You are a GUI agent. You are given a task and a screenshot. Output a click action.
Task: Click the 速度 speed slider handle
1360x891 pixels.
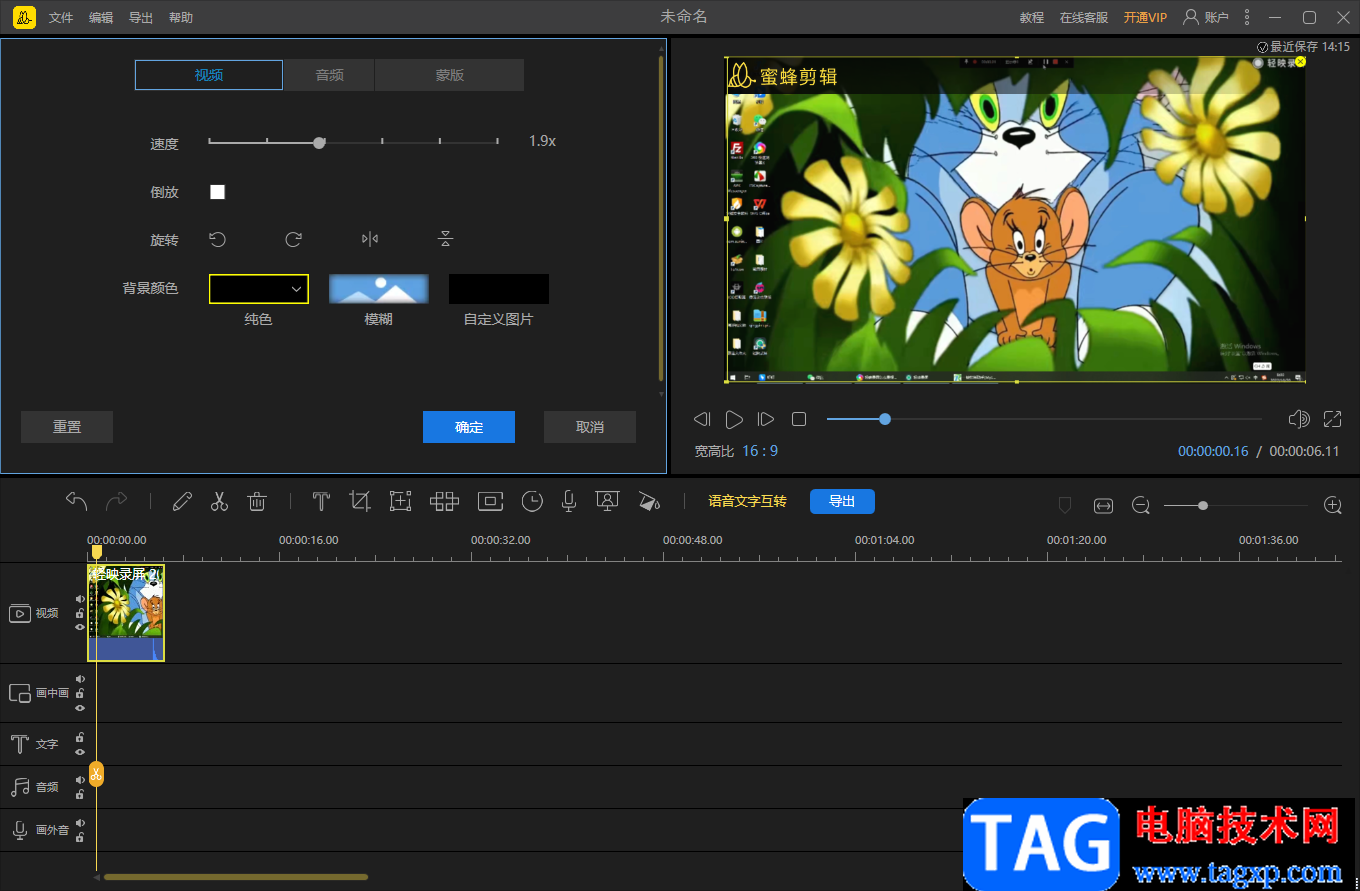pos(319,143)
